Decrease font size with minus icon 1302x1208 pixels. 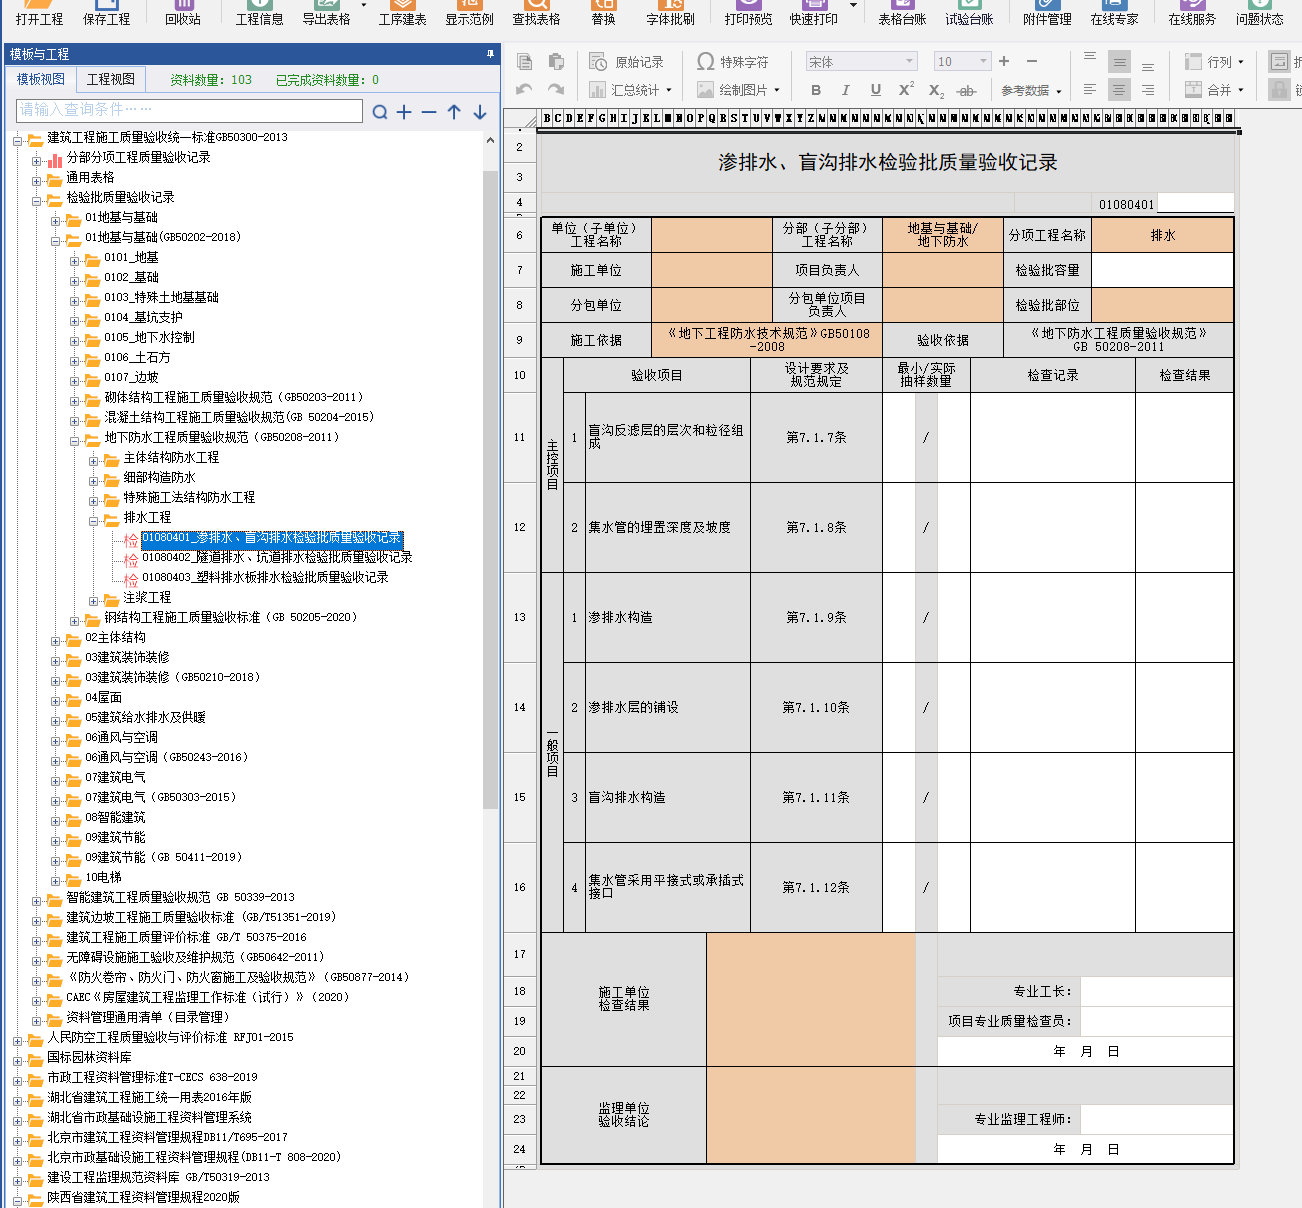1032,61
